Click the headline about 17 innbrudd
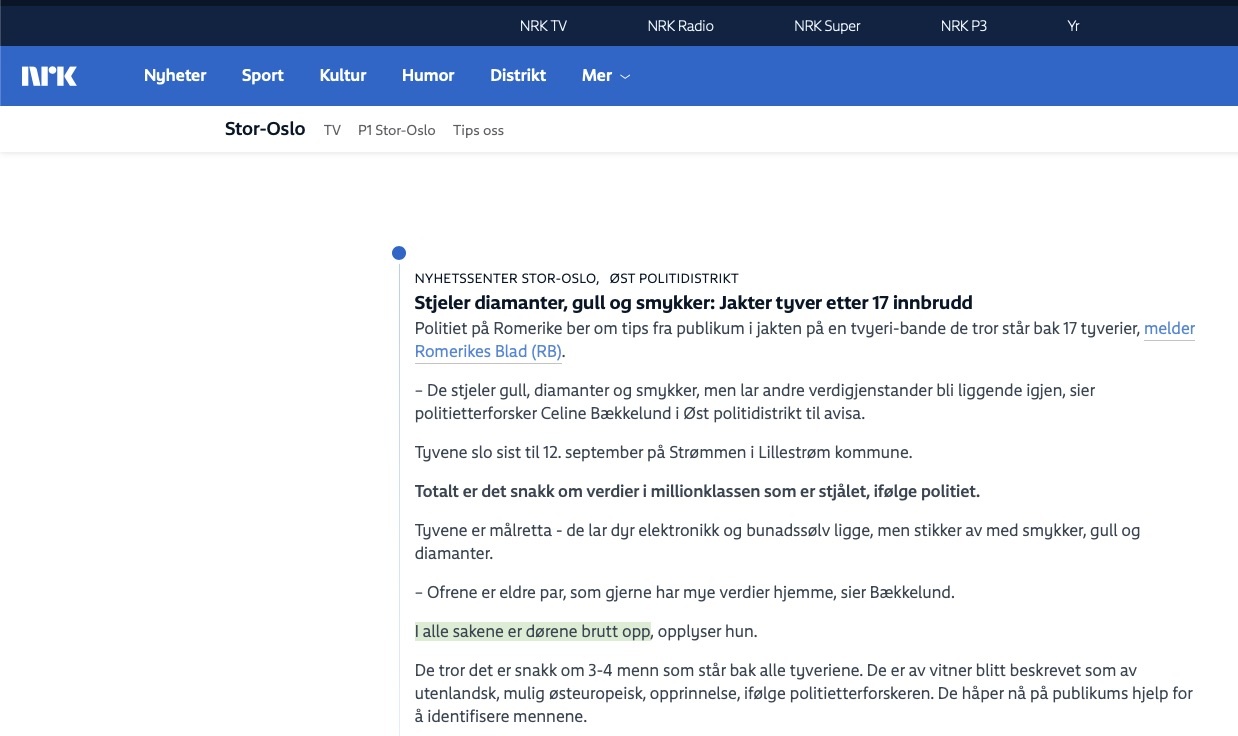Screen dimensions: 1238x736 coord(693,303)
